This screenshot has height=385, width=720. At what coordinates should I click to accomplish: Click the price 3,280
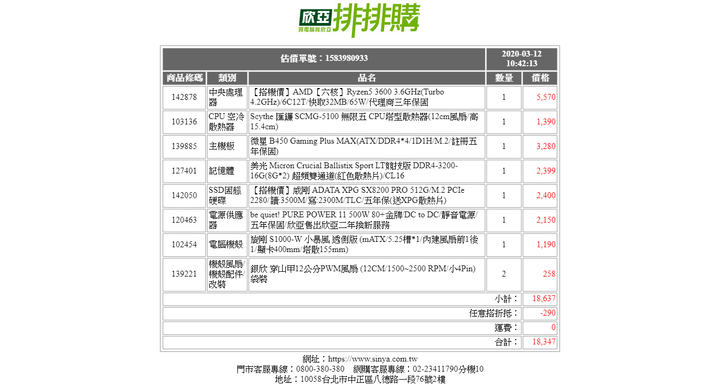point(546,146)
